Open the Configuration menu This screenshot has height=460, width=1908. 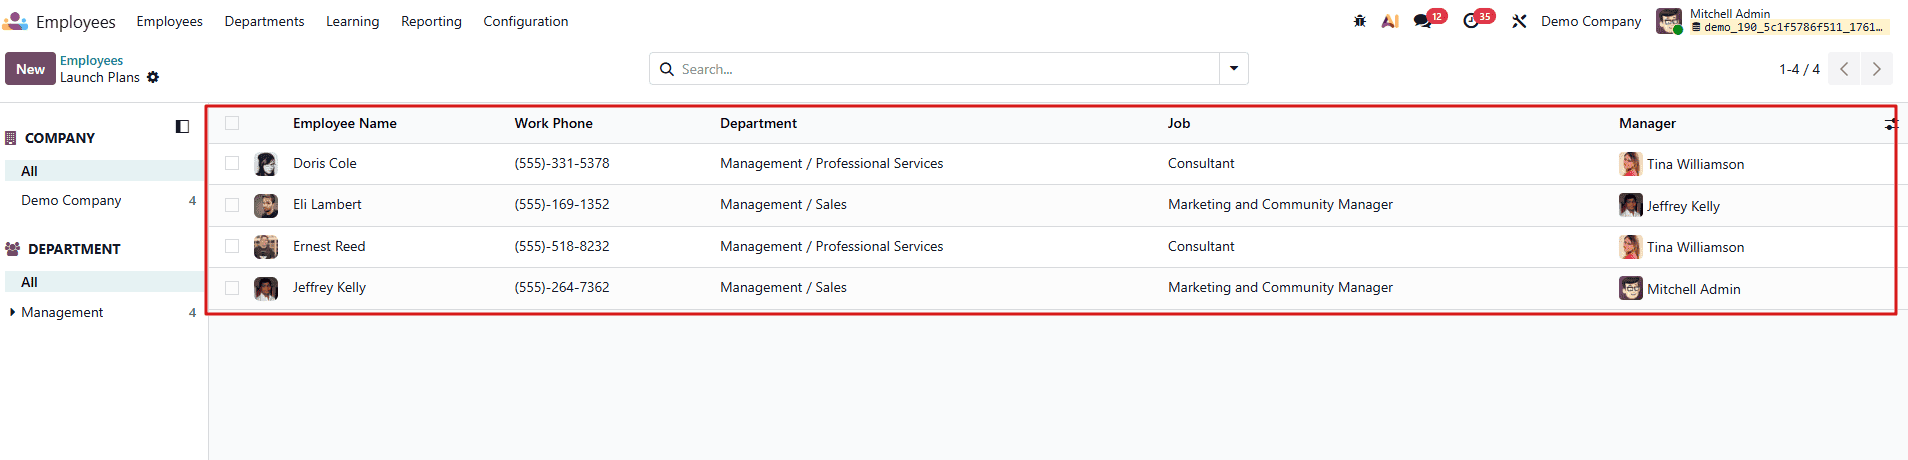click(x=526, y=21)
